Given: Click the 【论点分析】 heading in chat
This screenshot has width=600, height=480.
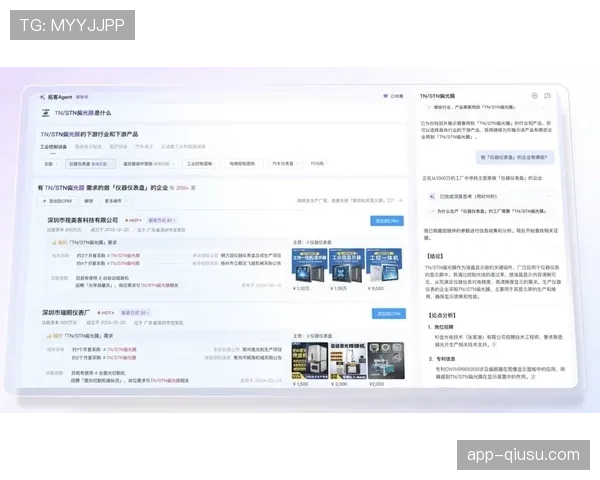Looking at the screenshot, I should point(442,315).
